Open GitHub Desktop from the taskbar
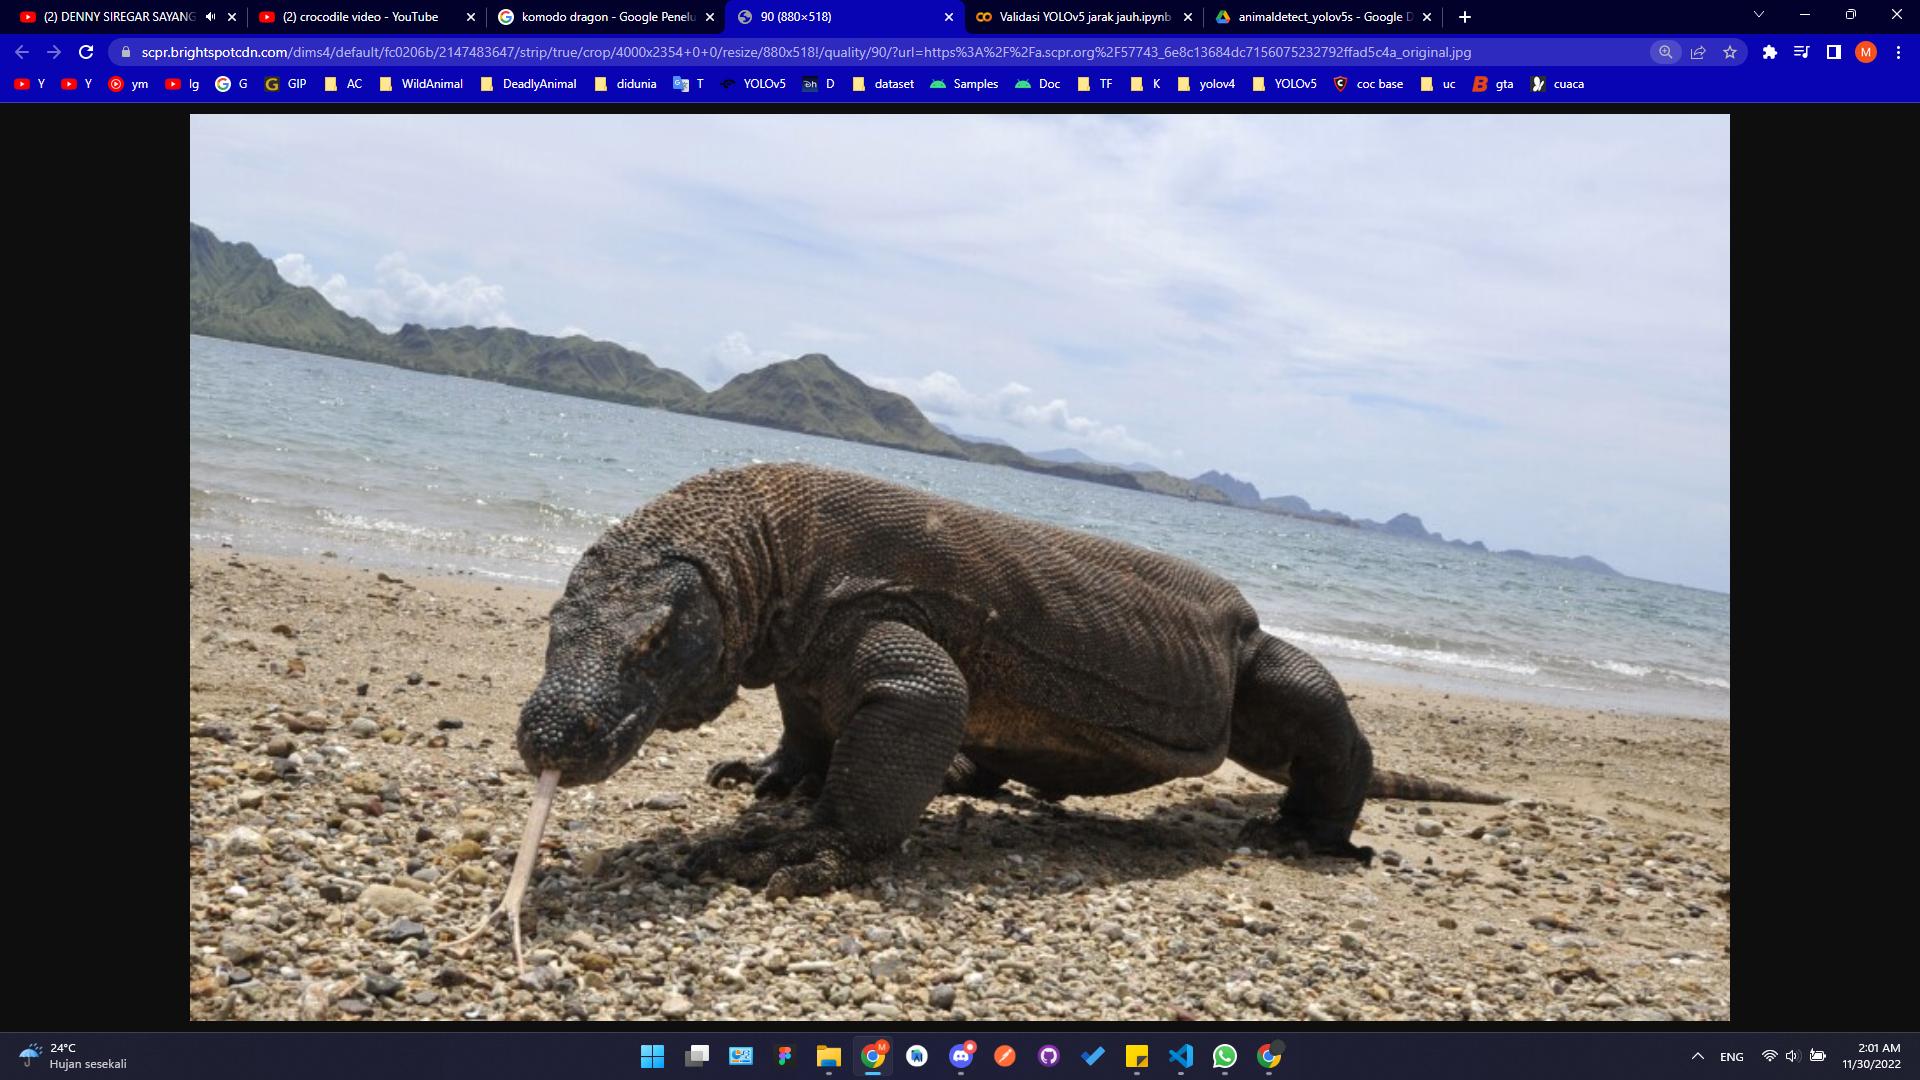Viewport: 1920px width, 1080px height. click(x=1049, y=1056)
